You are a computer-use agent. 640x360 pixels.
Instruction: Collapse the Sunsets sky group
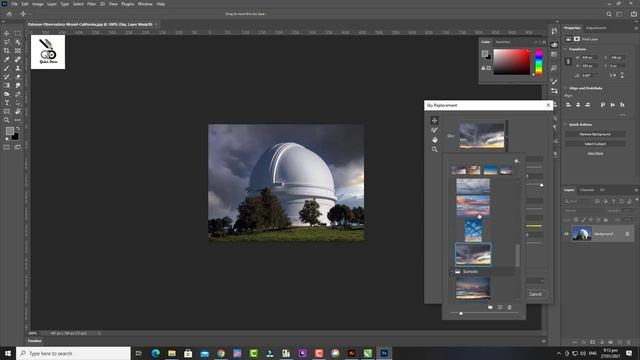pyautogui.click(x=452, y=271)
